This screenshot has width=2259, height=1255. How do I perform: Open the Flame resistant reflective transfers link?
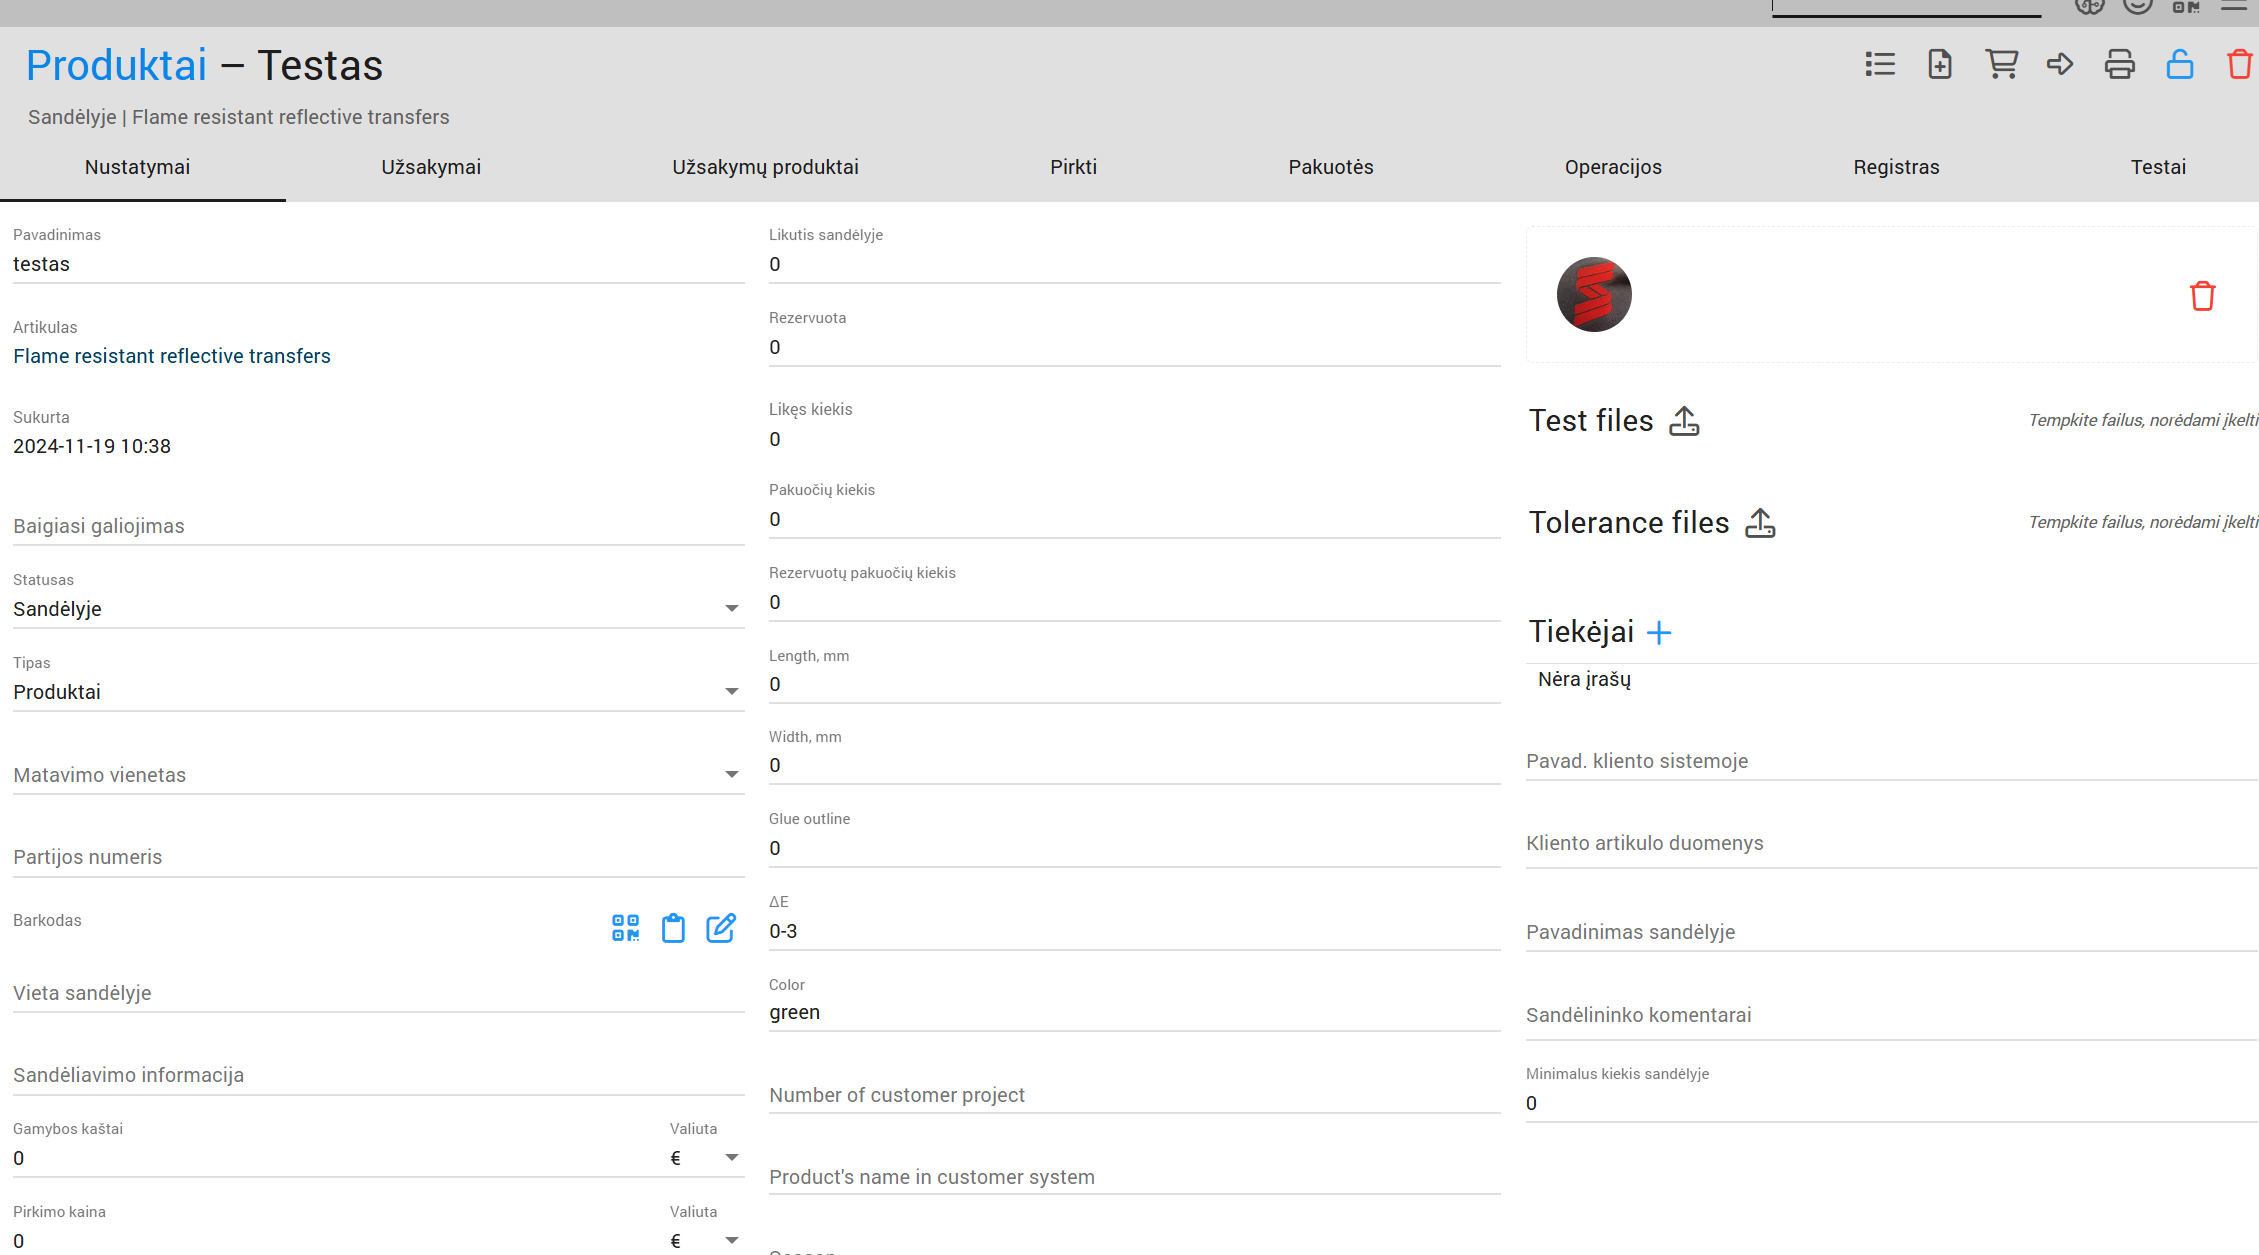pyautogui.click(x=172, y=356)
